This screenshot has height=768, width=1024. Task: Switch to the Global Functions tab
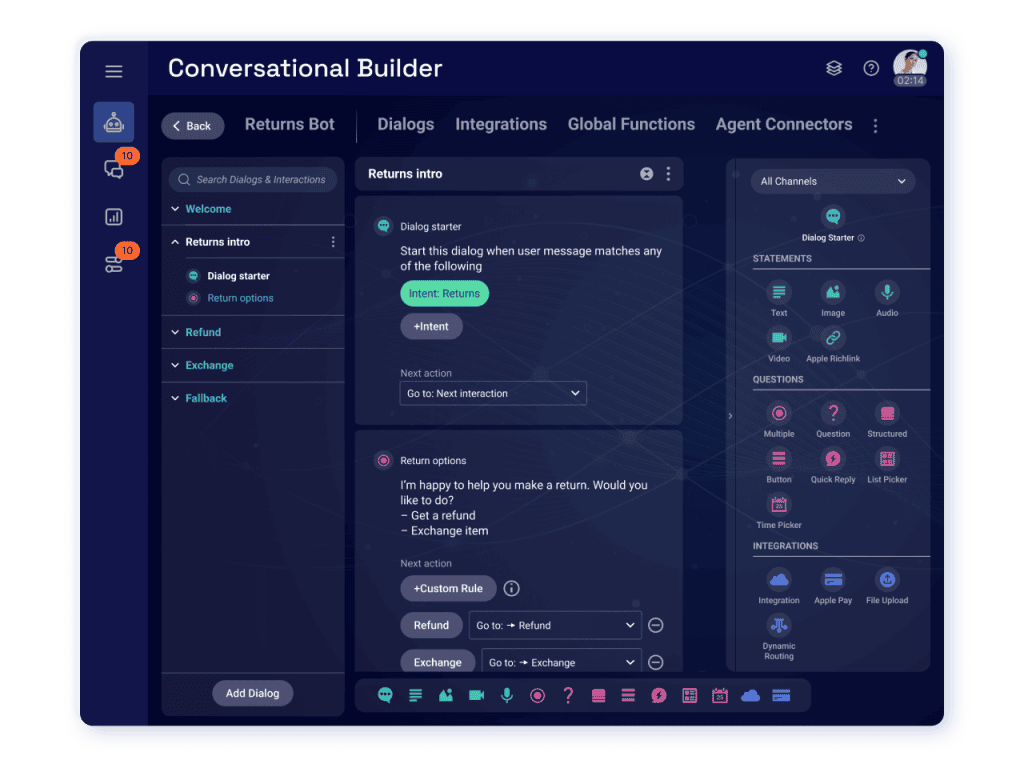[x=631, y=124]
